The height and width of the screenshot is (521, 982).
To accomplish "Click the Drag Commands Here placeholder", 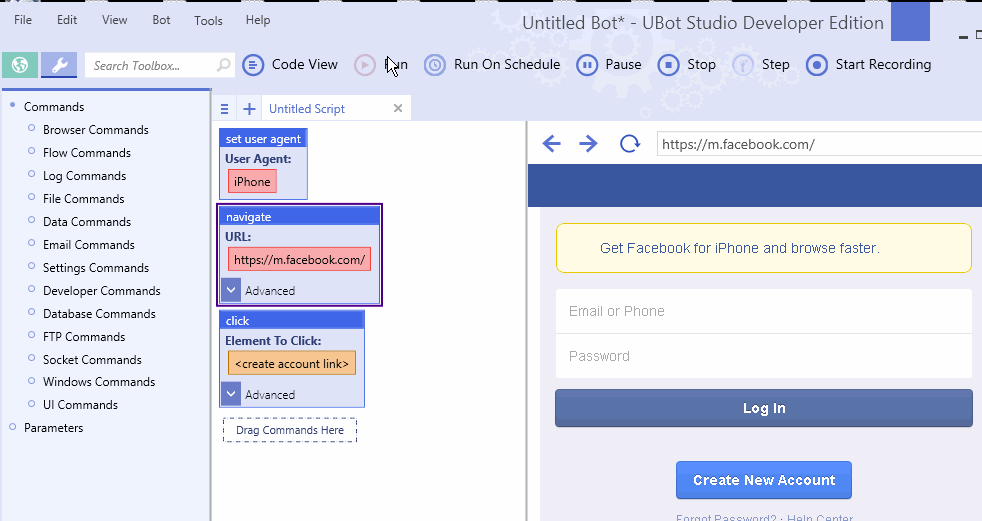I will pyautogui.click(x=290, y=430).
